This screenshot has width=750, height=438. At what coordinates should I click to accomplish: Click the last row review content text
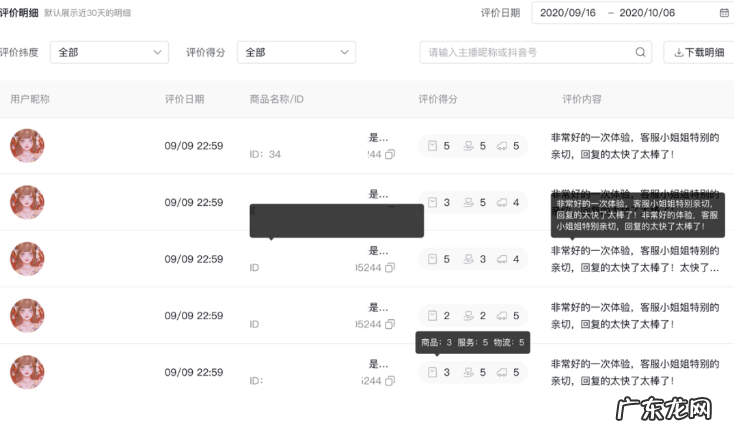[635, 372]
